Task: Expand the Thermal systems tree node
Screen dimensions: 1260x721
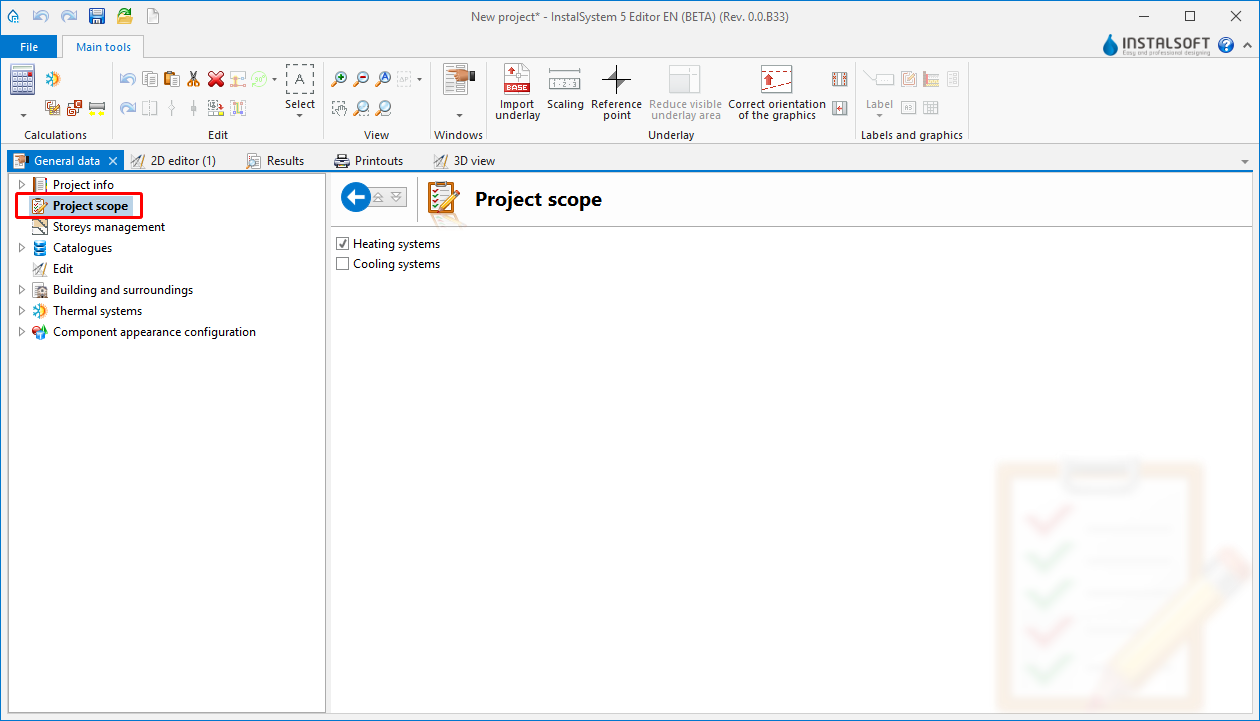Action: 22,311
